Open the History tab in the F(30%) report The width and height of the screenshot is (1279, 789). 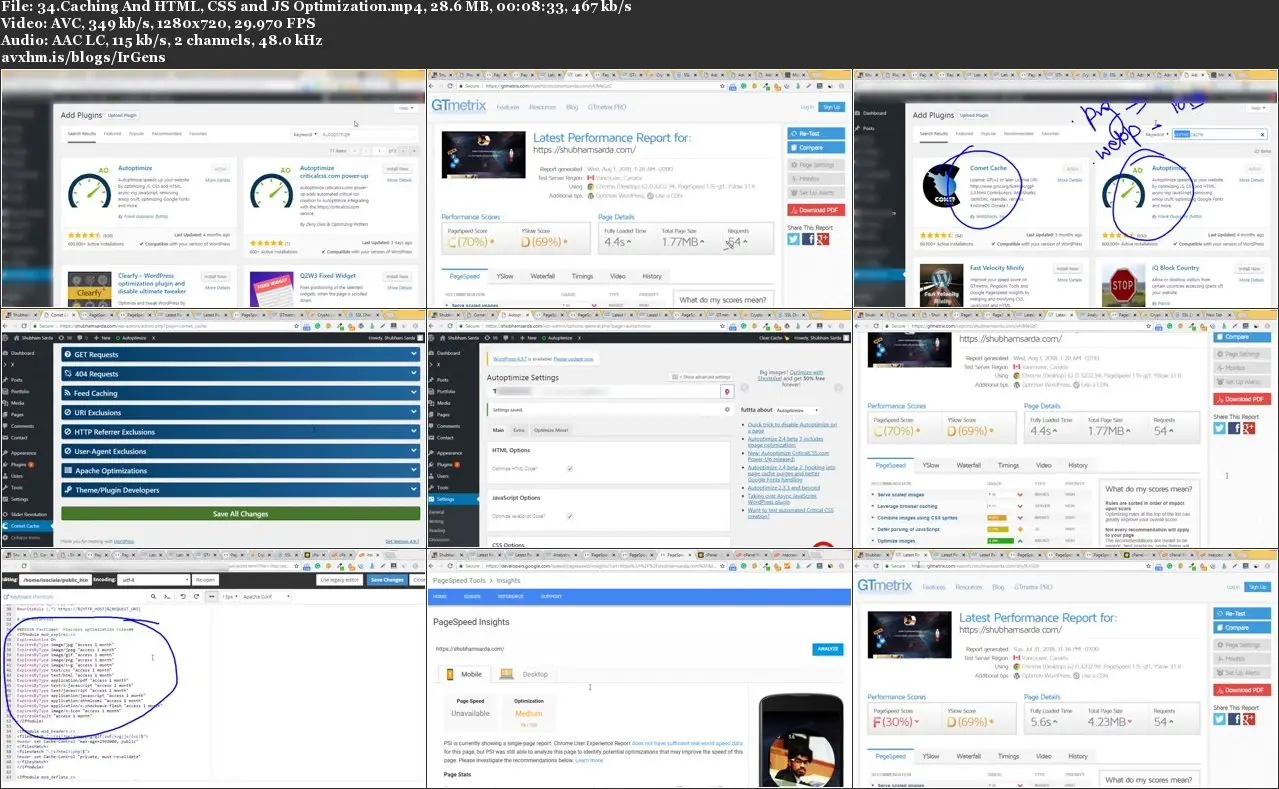pyautogui.click(x=1078, y=756)
